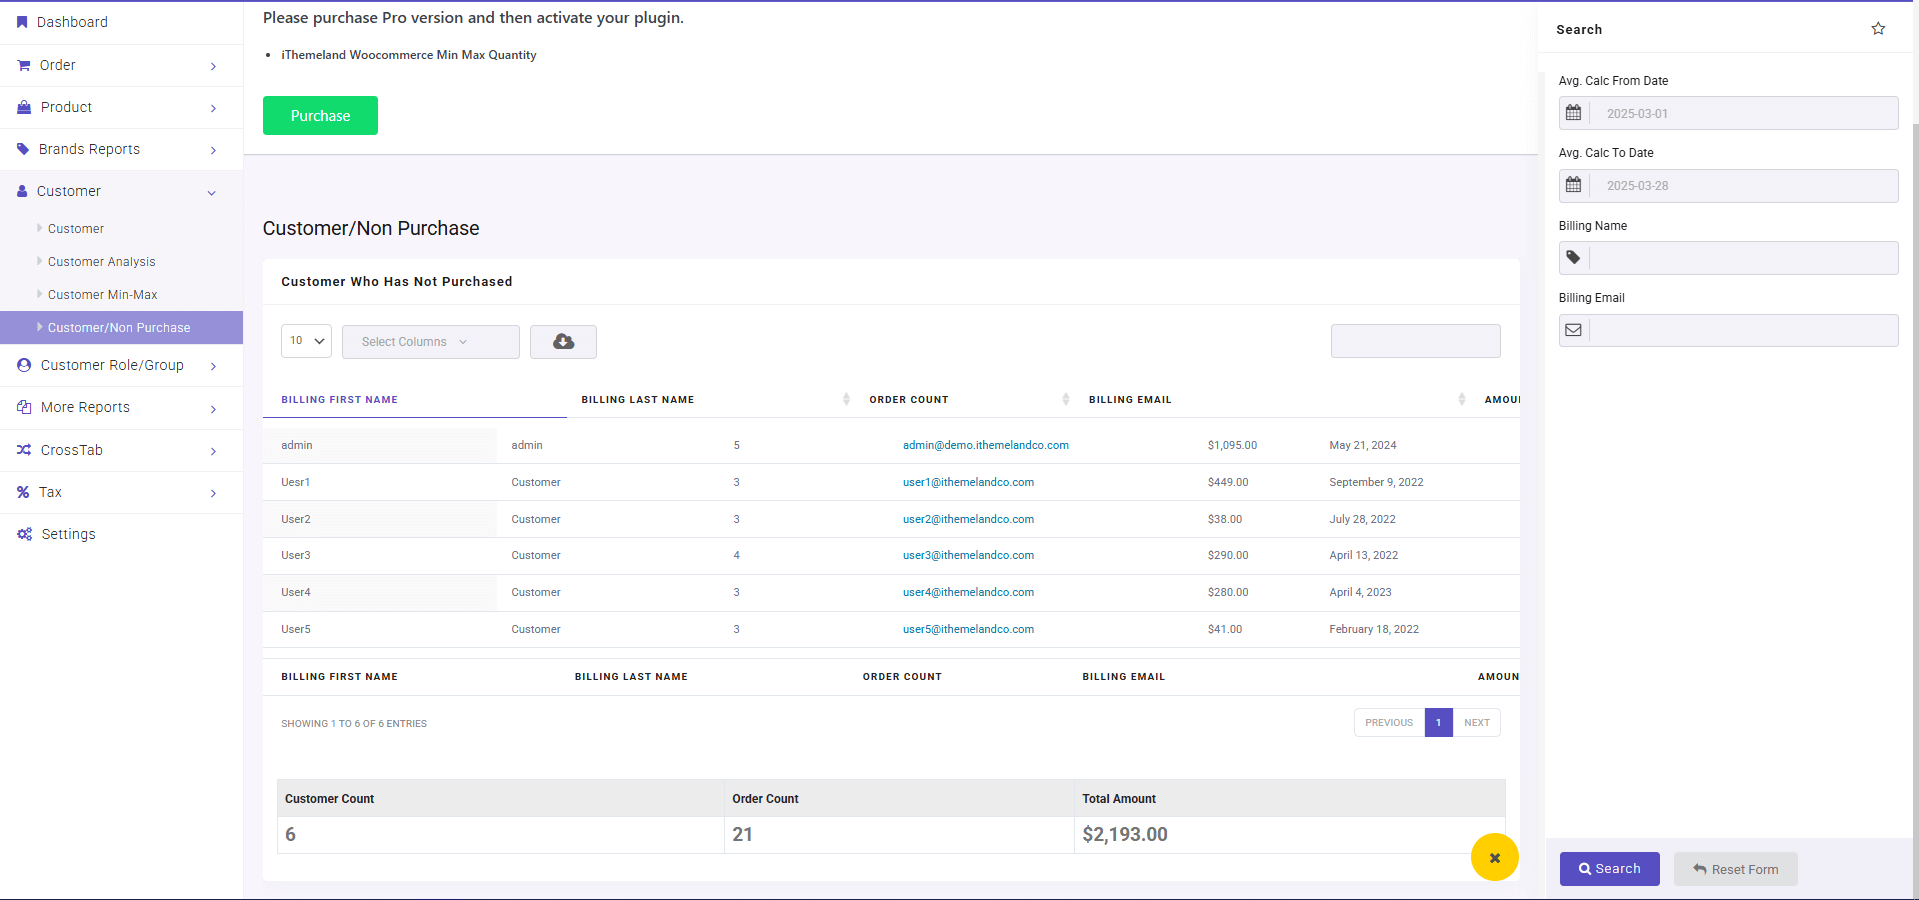The height and width of the screenshot is (900, 1919).
Task: Click the $2,193.00 total amount value
Action: point(1125,834)
